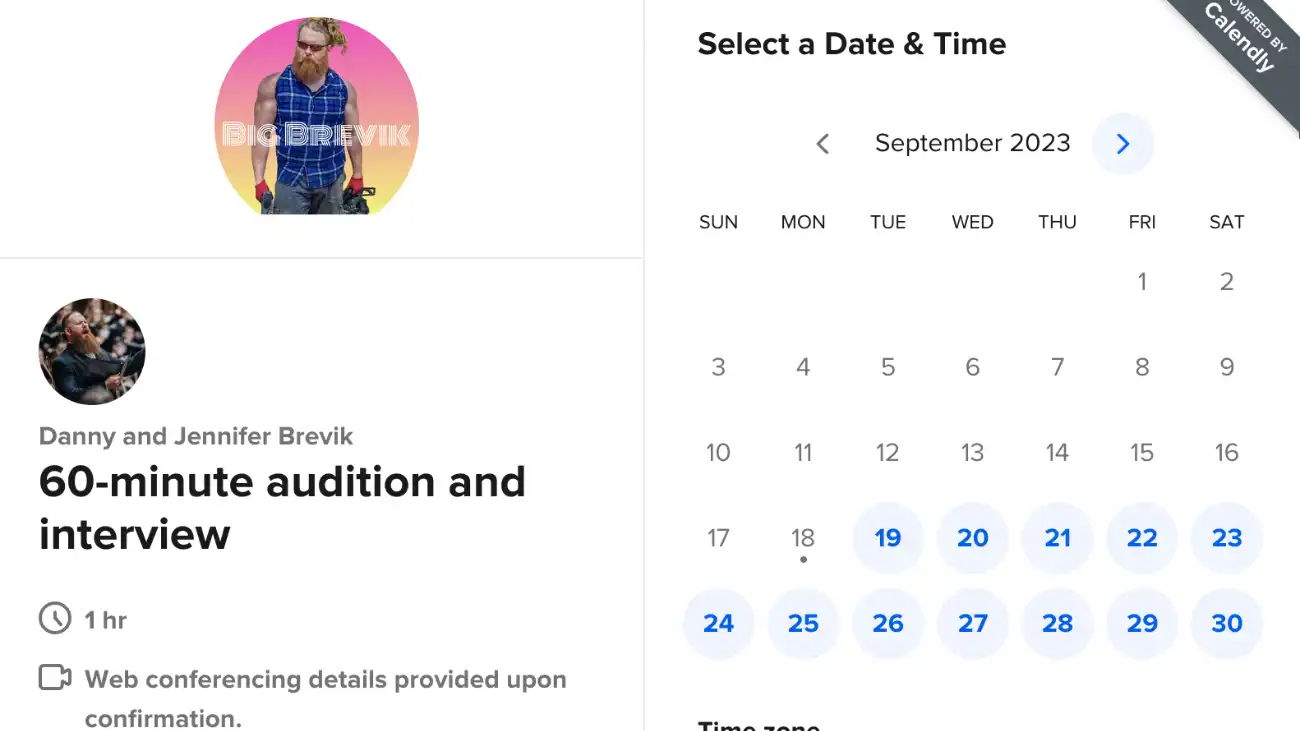Click today's date, September 18
The image size is (1300, 731).
[803, 538]
